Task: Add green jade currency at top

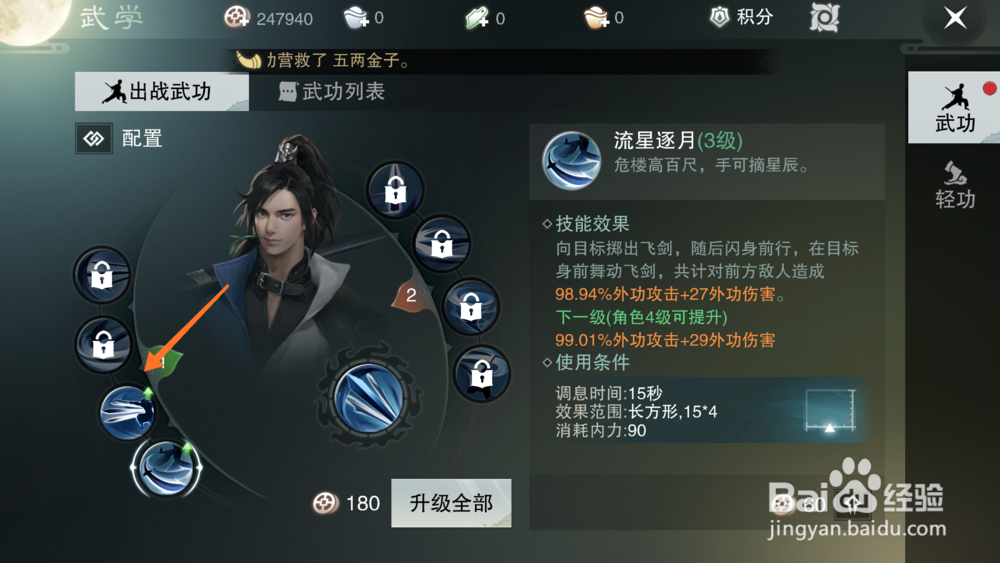Action: pyautogui.click(x=476, y=18)
